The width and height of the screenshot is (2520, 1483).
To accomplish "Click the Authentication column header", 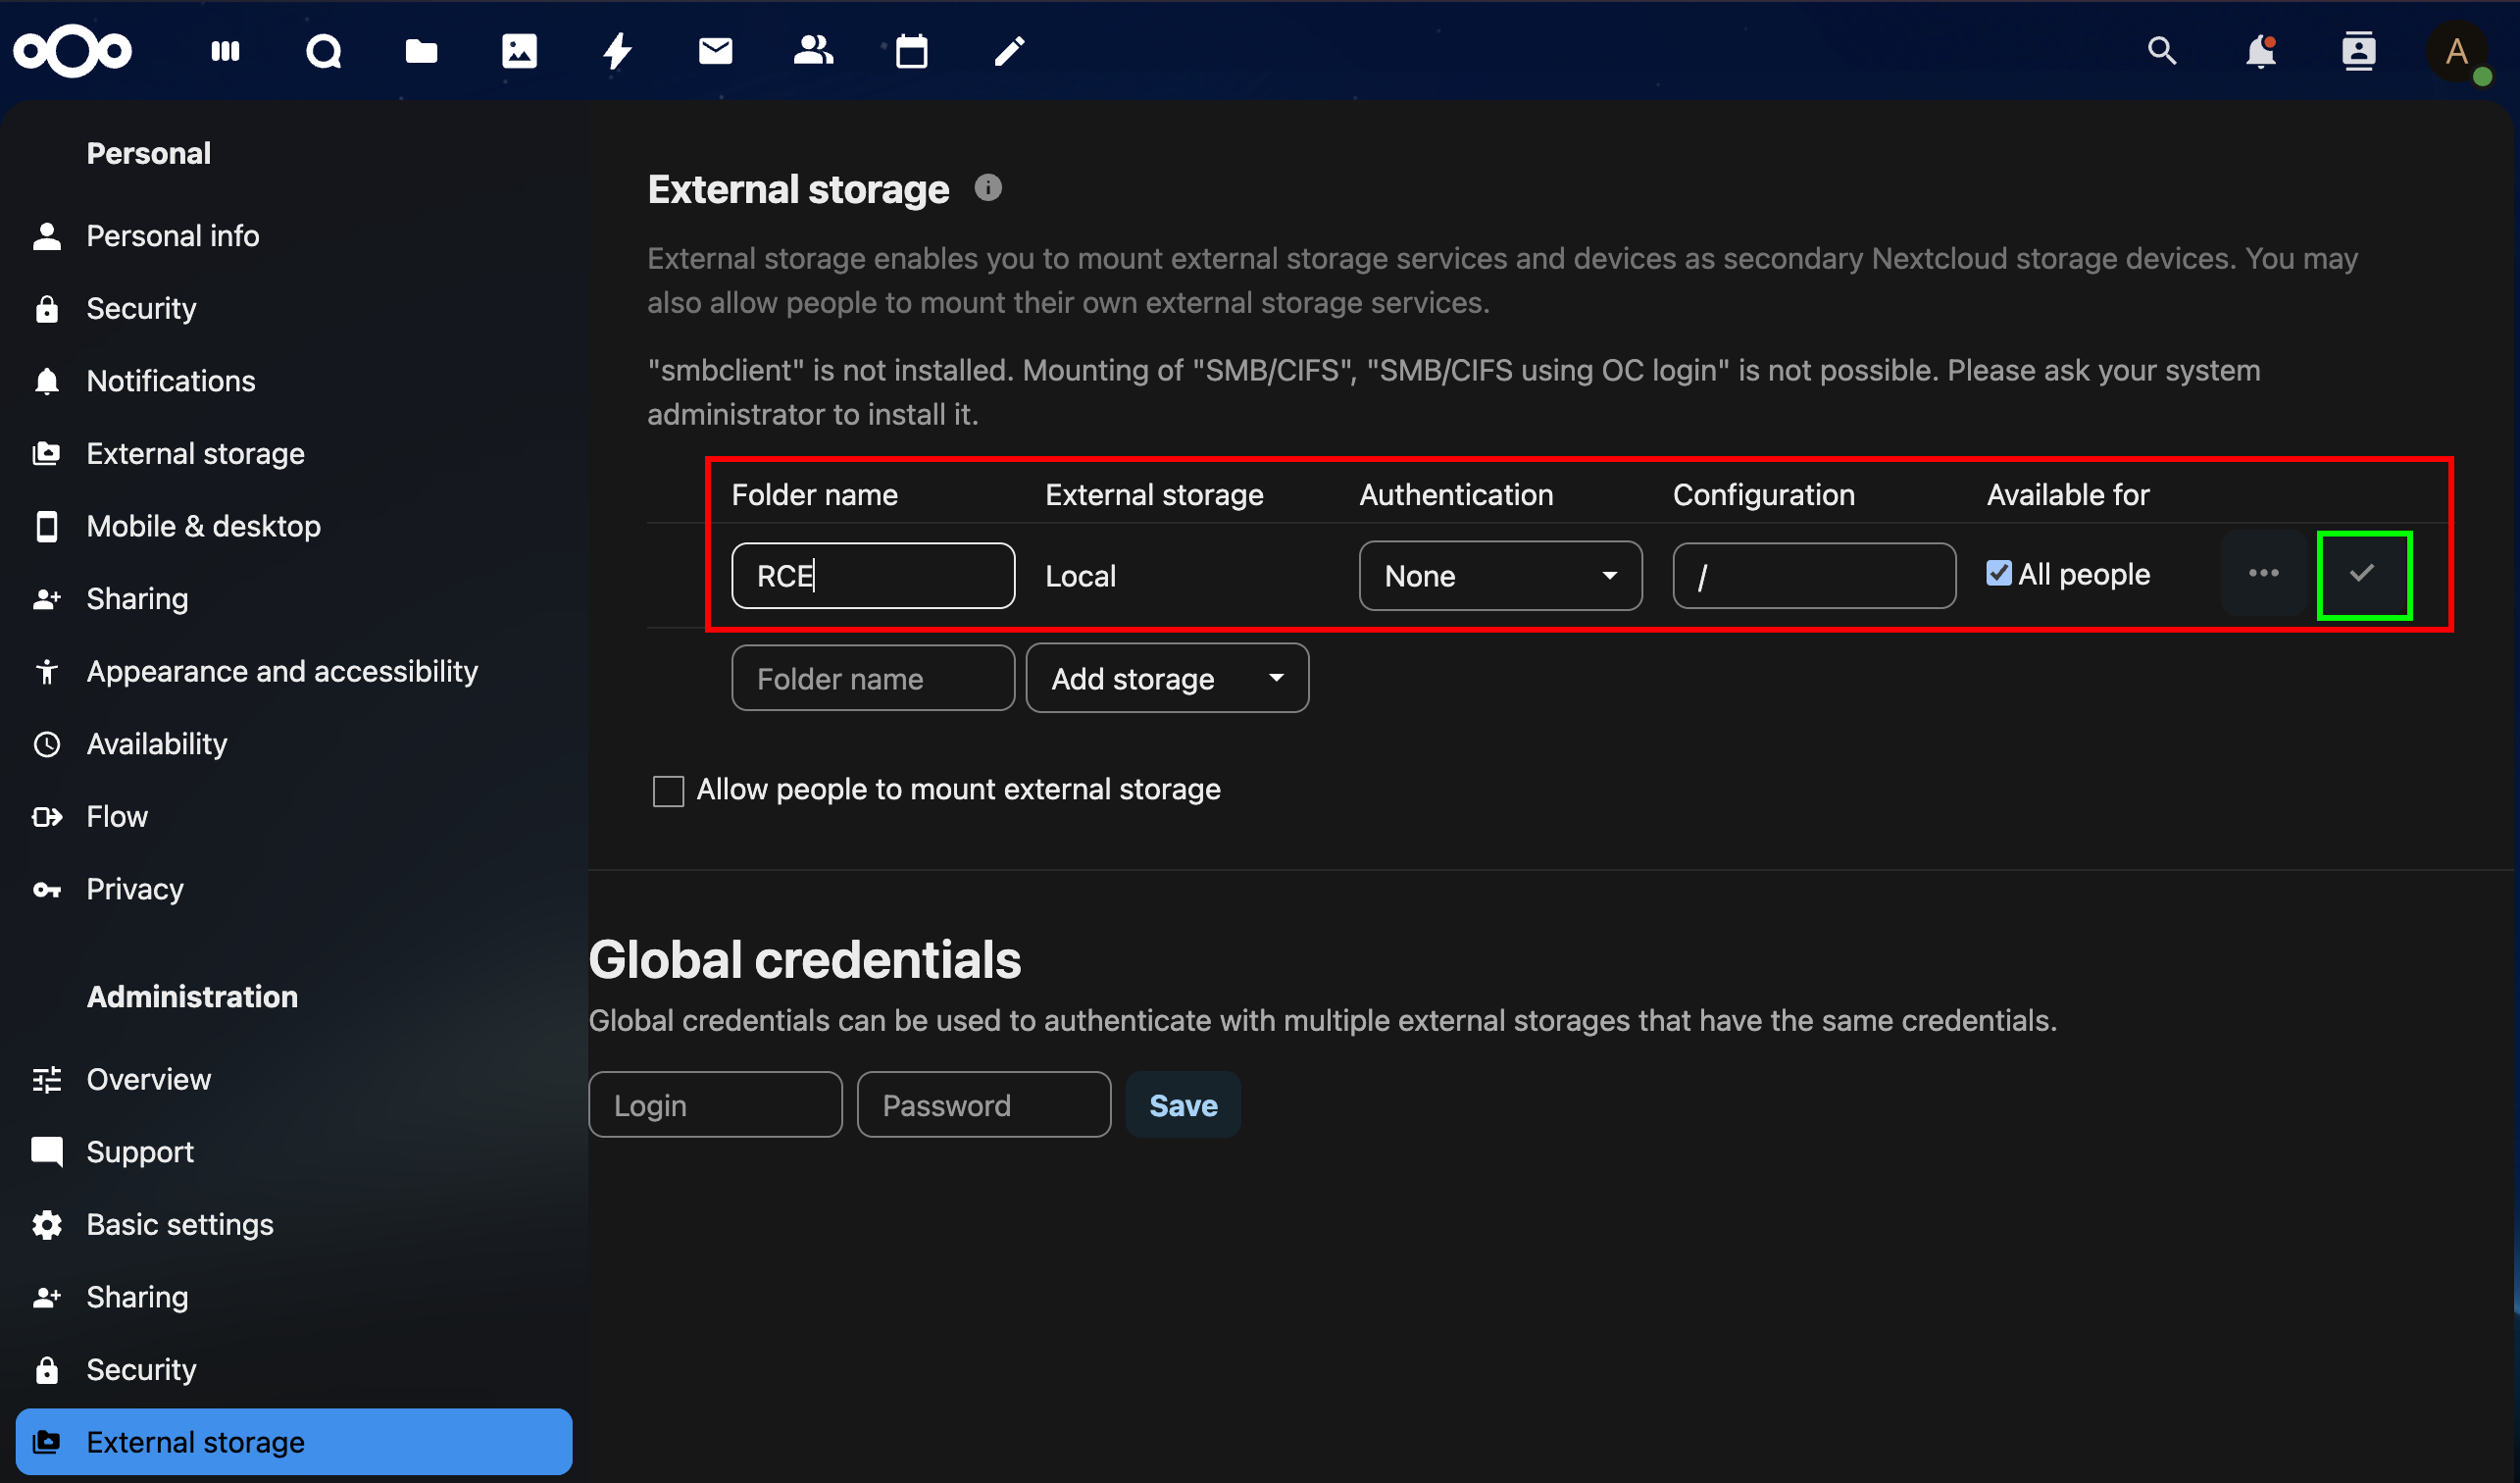I will pos(1456,495).
